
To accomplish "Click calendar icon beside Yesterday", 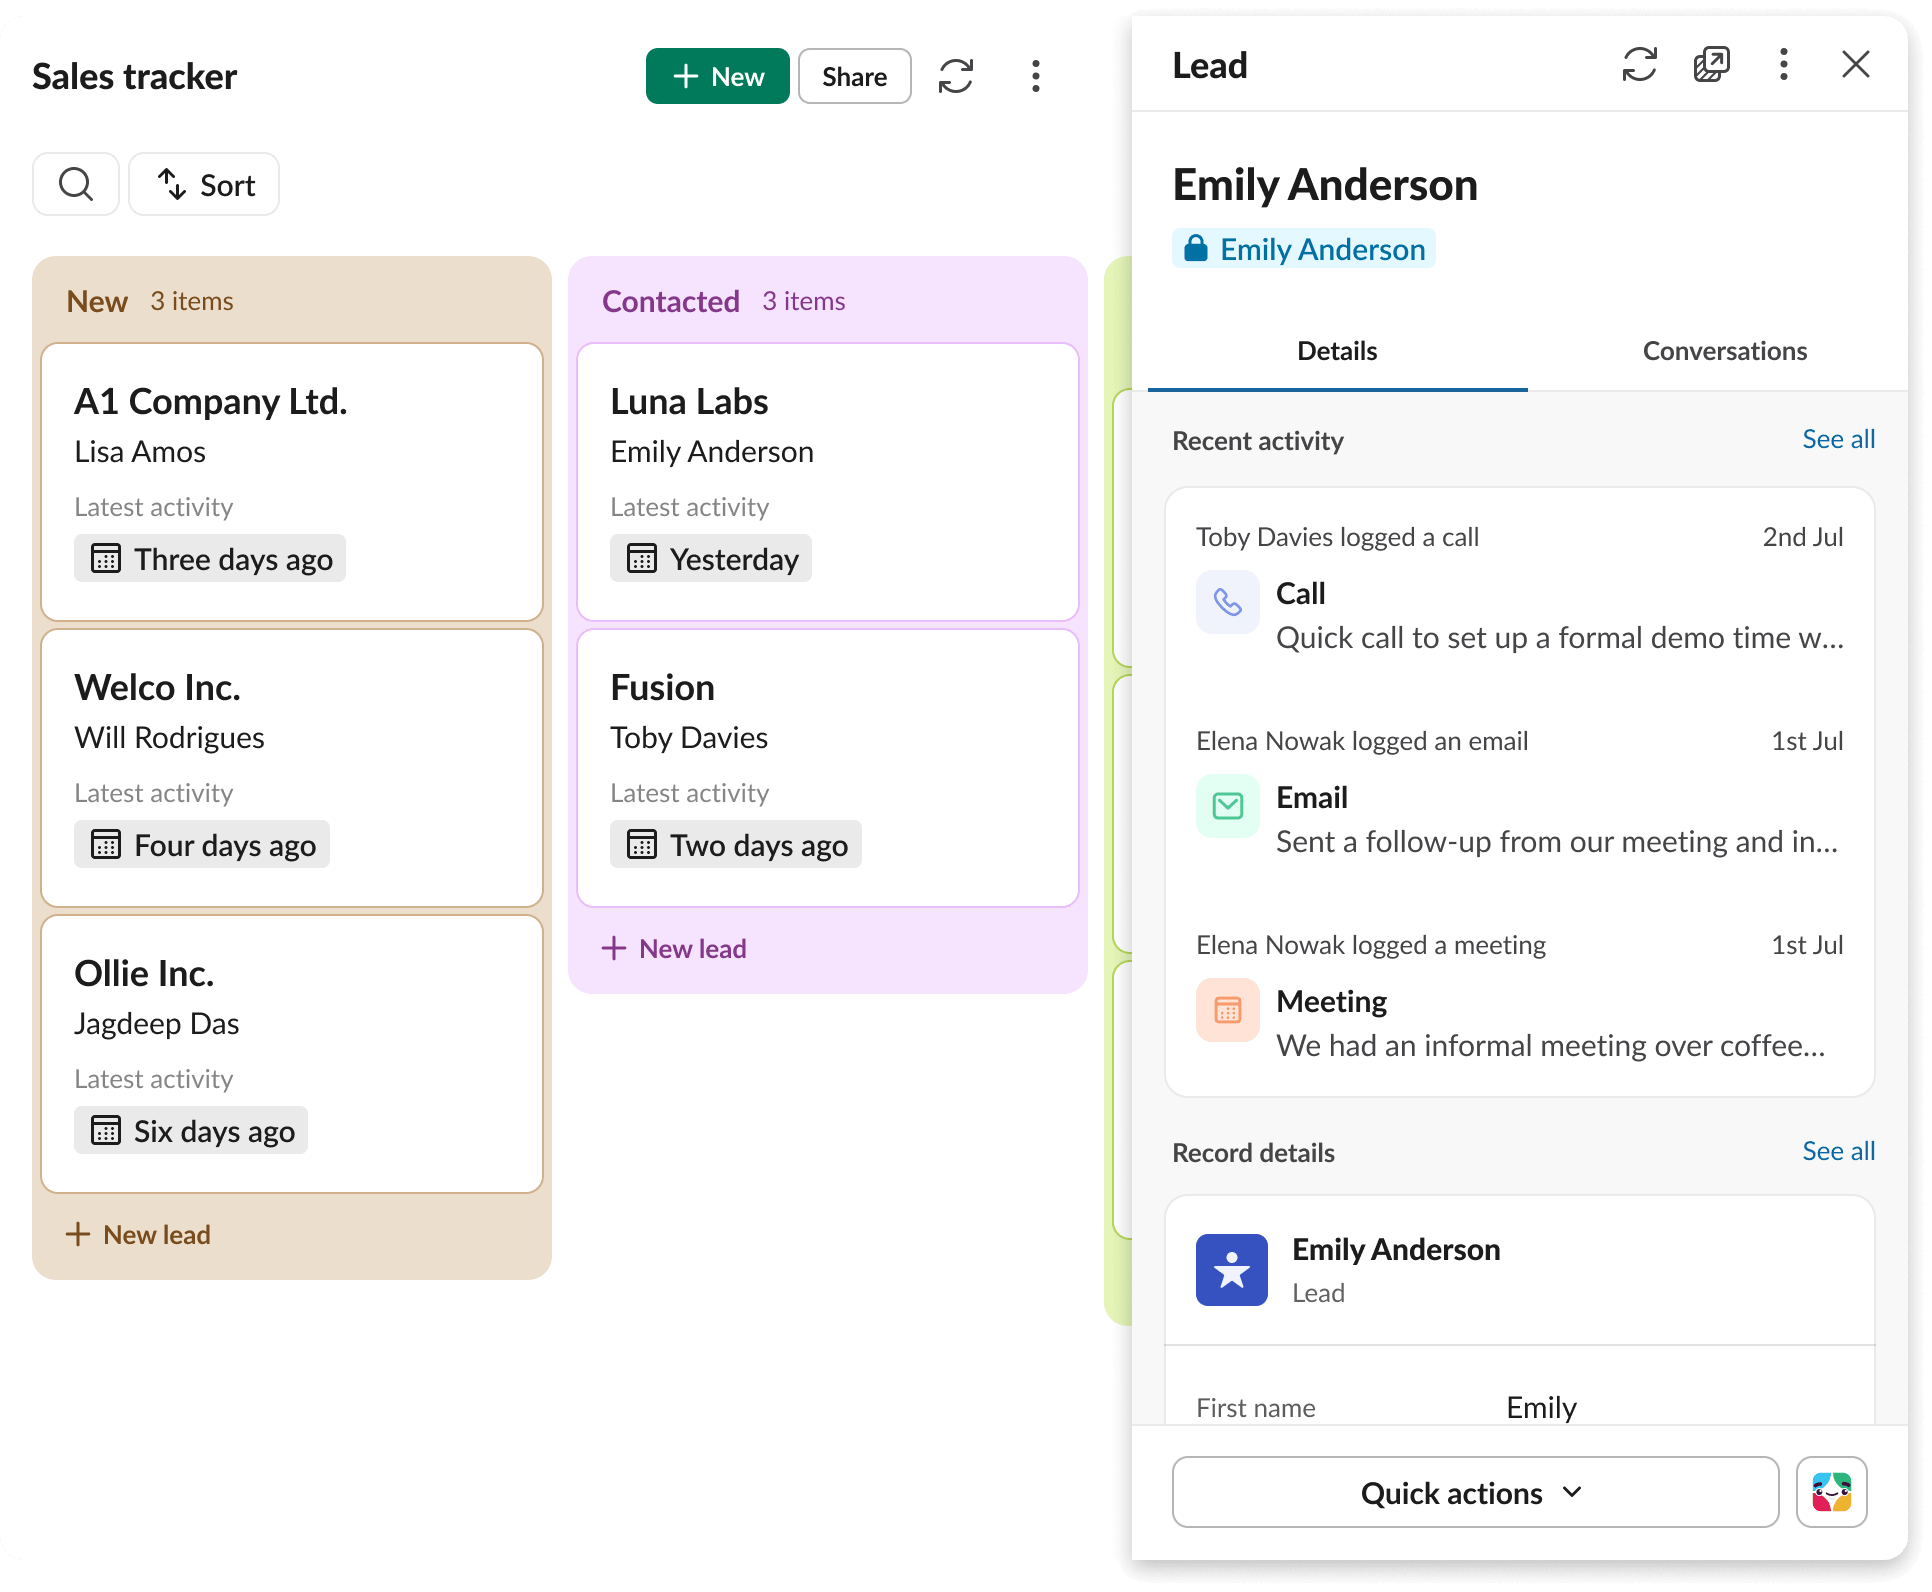I will click(642, 558).
